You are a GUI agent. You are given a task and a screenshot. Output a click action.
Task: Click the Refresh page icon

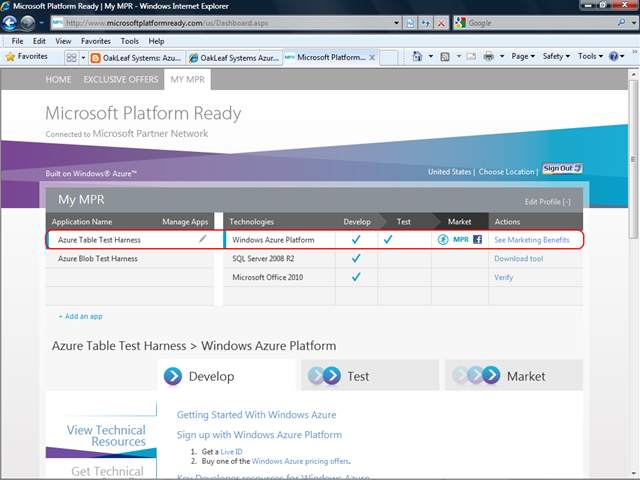coord(425,23)
